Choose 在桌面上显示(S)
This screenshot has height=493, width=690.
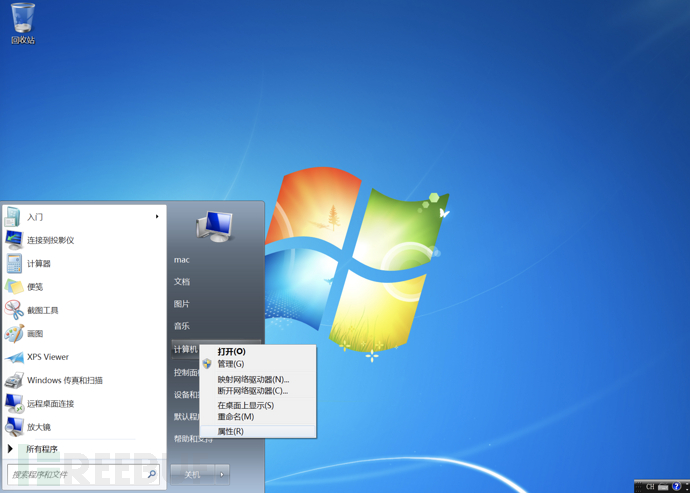[x=257, y=405]
